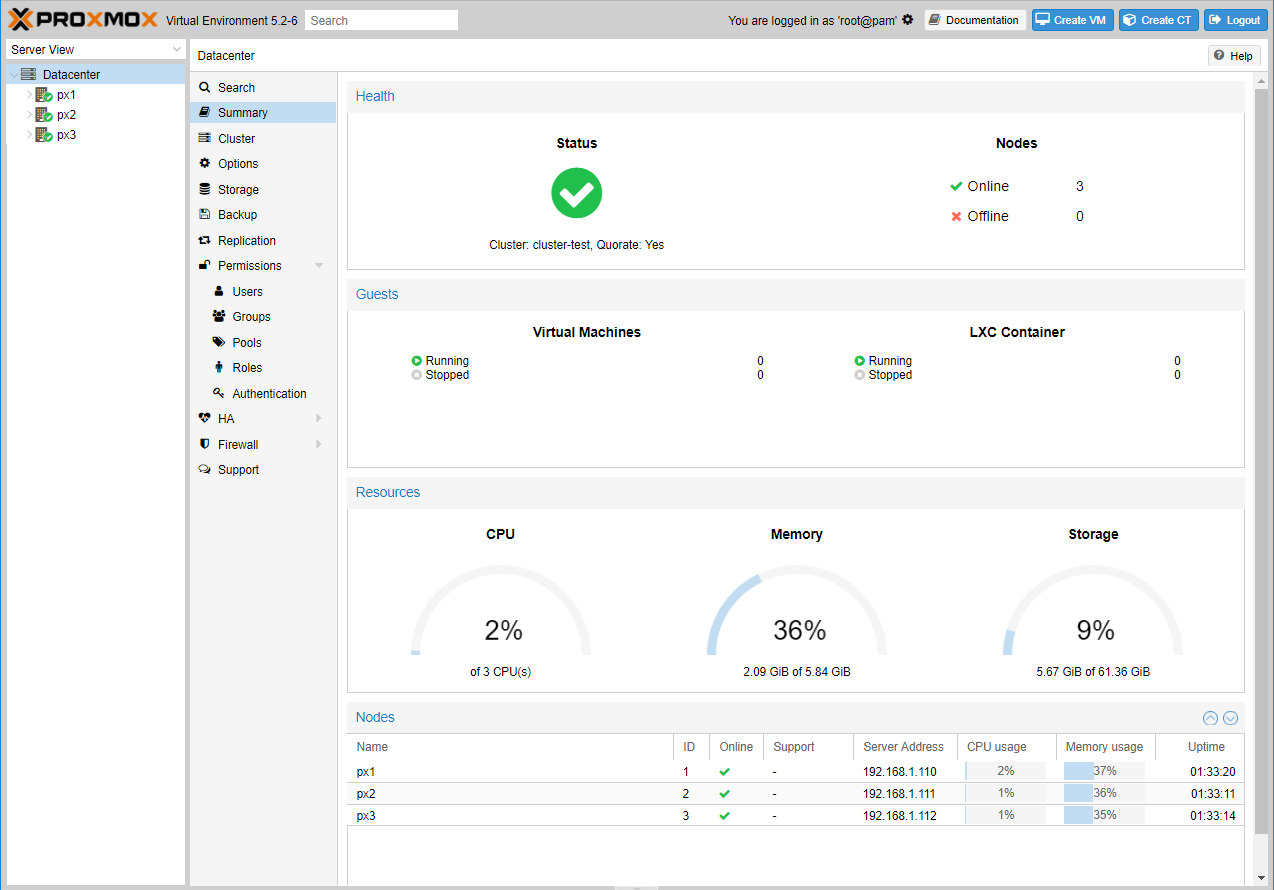Expand the px2 node in tree
The image size is (1274, 890).
click(x=29, y=115)
